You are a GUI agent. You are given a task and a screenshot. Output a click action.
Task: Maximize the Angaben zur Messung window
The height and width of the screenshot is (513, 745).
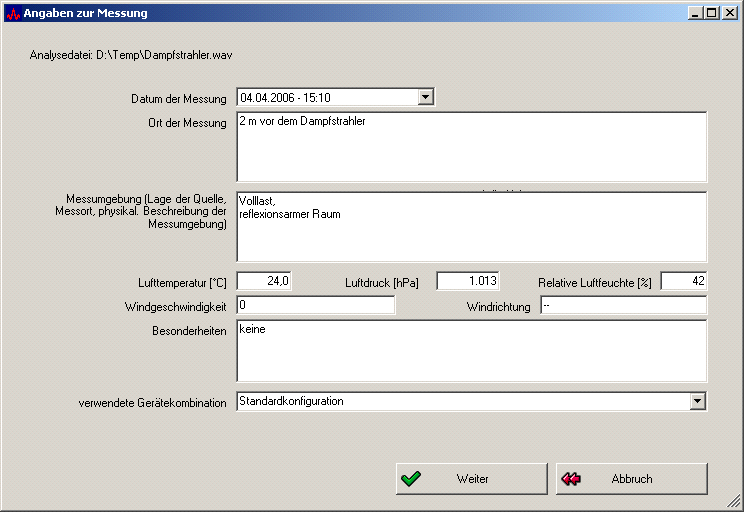pyautogui.click(x=712, y=13)
